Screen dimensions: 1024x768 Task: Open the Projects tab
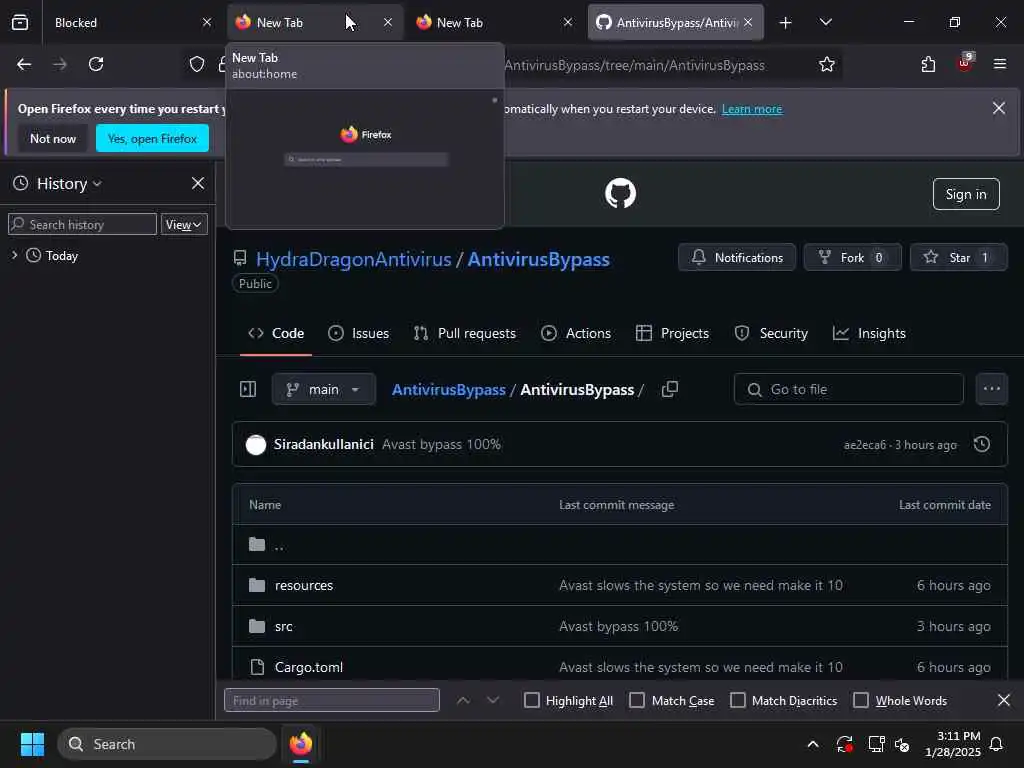pos(672,333)
